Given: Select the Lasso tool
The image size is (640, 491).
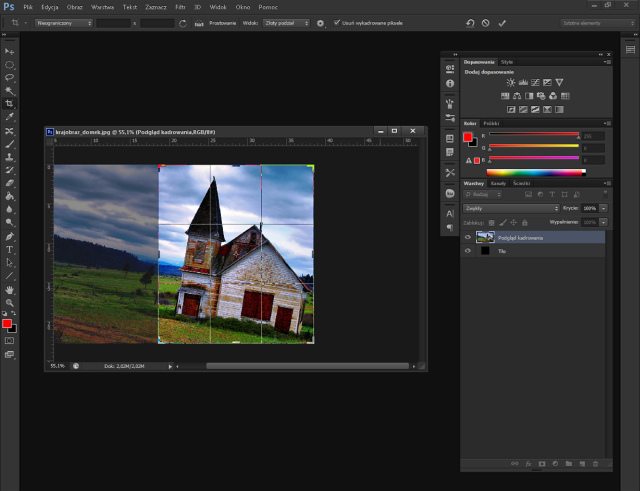Looking at the screenshot, I should (x=9, y=78).
